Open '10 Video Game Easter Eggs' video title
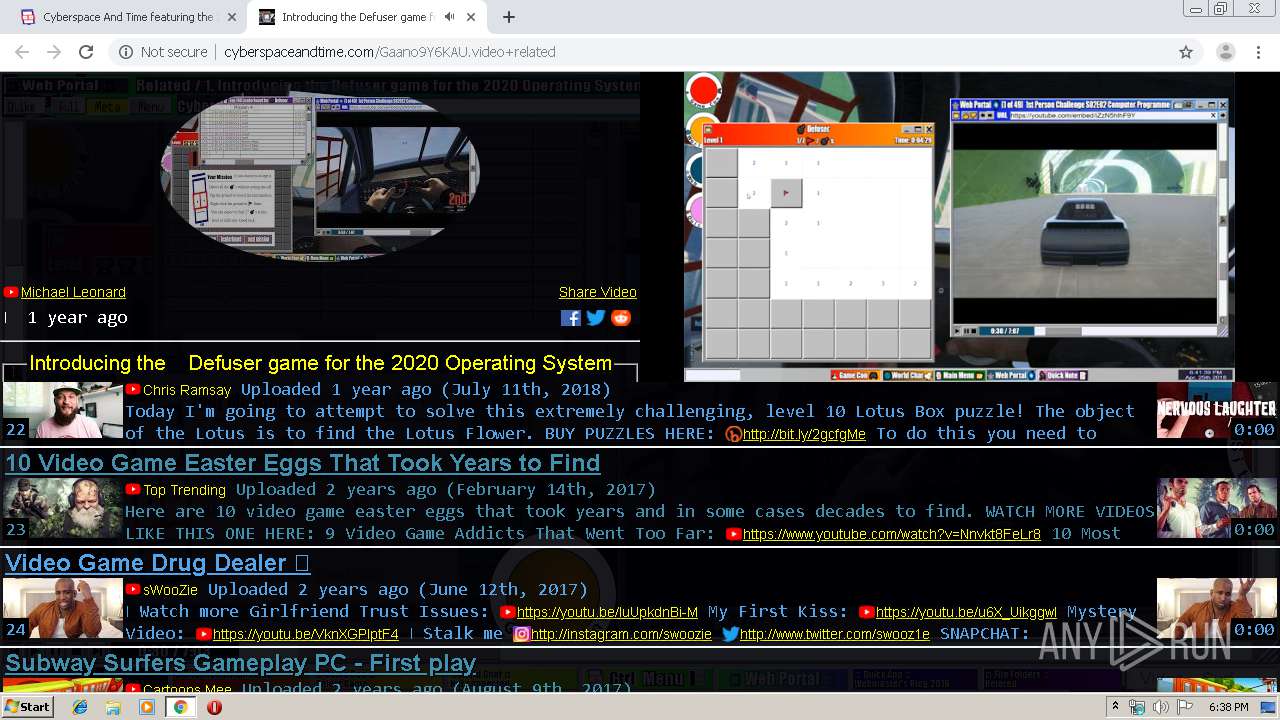1280x720 pixels. [302, 463]
